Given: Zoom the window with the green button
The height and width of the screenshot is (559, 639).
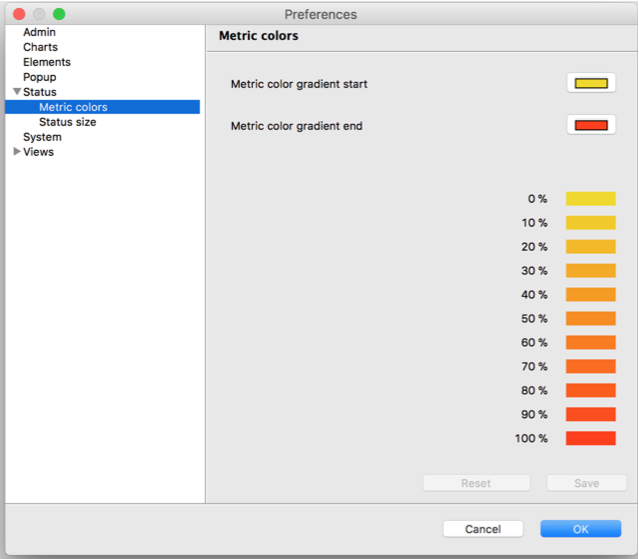Looking at the screenshot, I should [59, 14].
